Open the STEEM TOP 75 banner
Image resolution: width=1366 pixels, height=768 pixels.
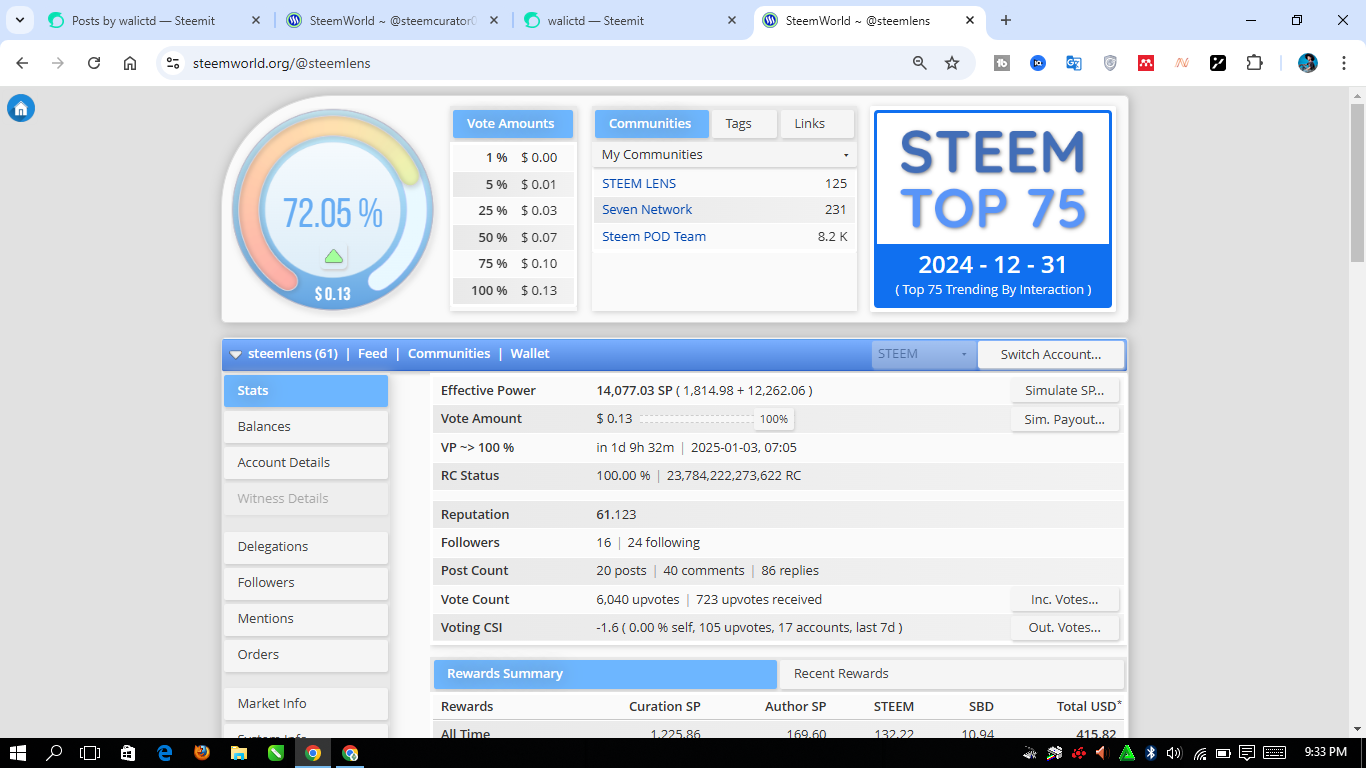(993, 210)
